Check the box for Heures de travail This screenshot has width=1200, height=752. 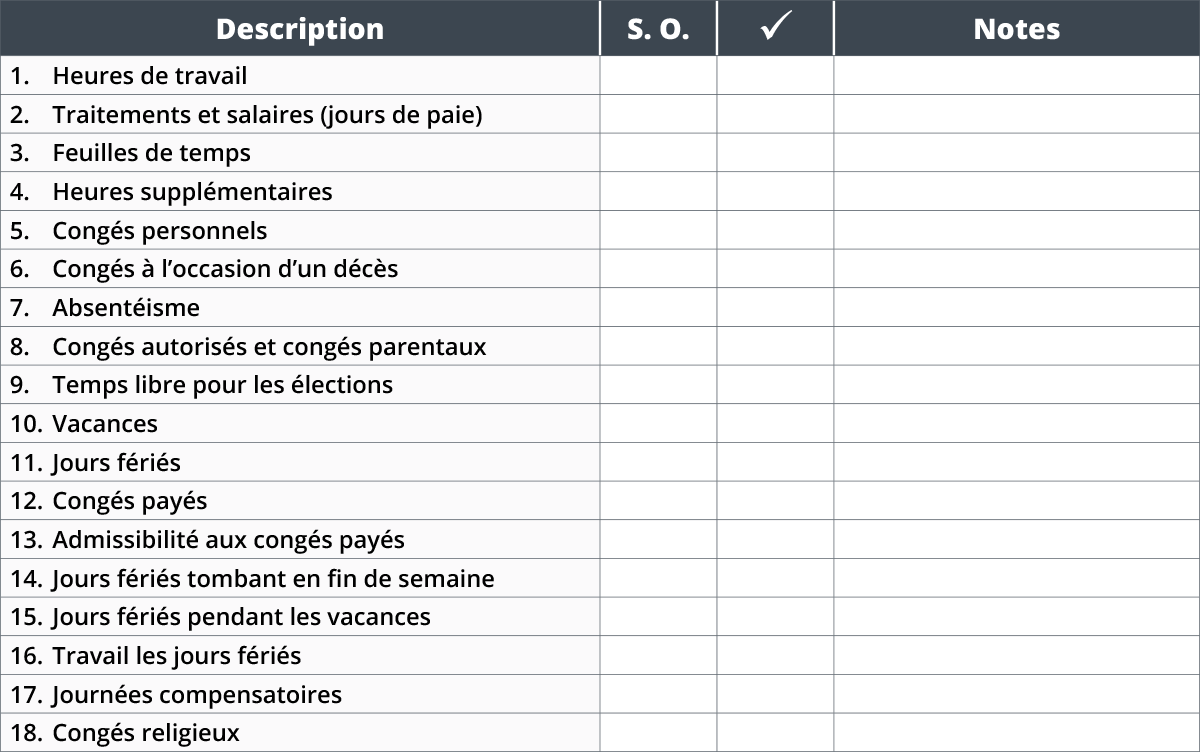(775, 75)
